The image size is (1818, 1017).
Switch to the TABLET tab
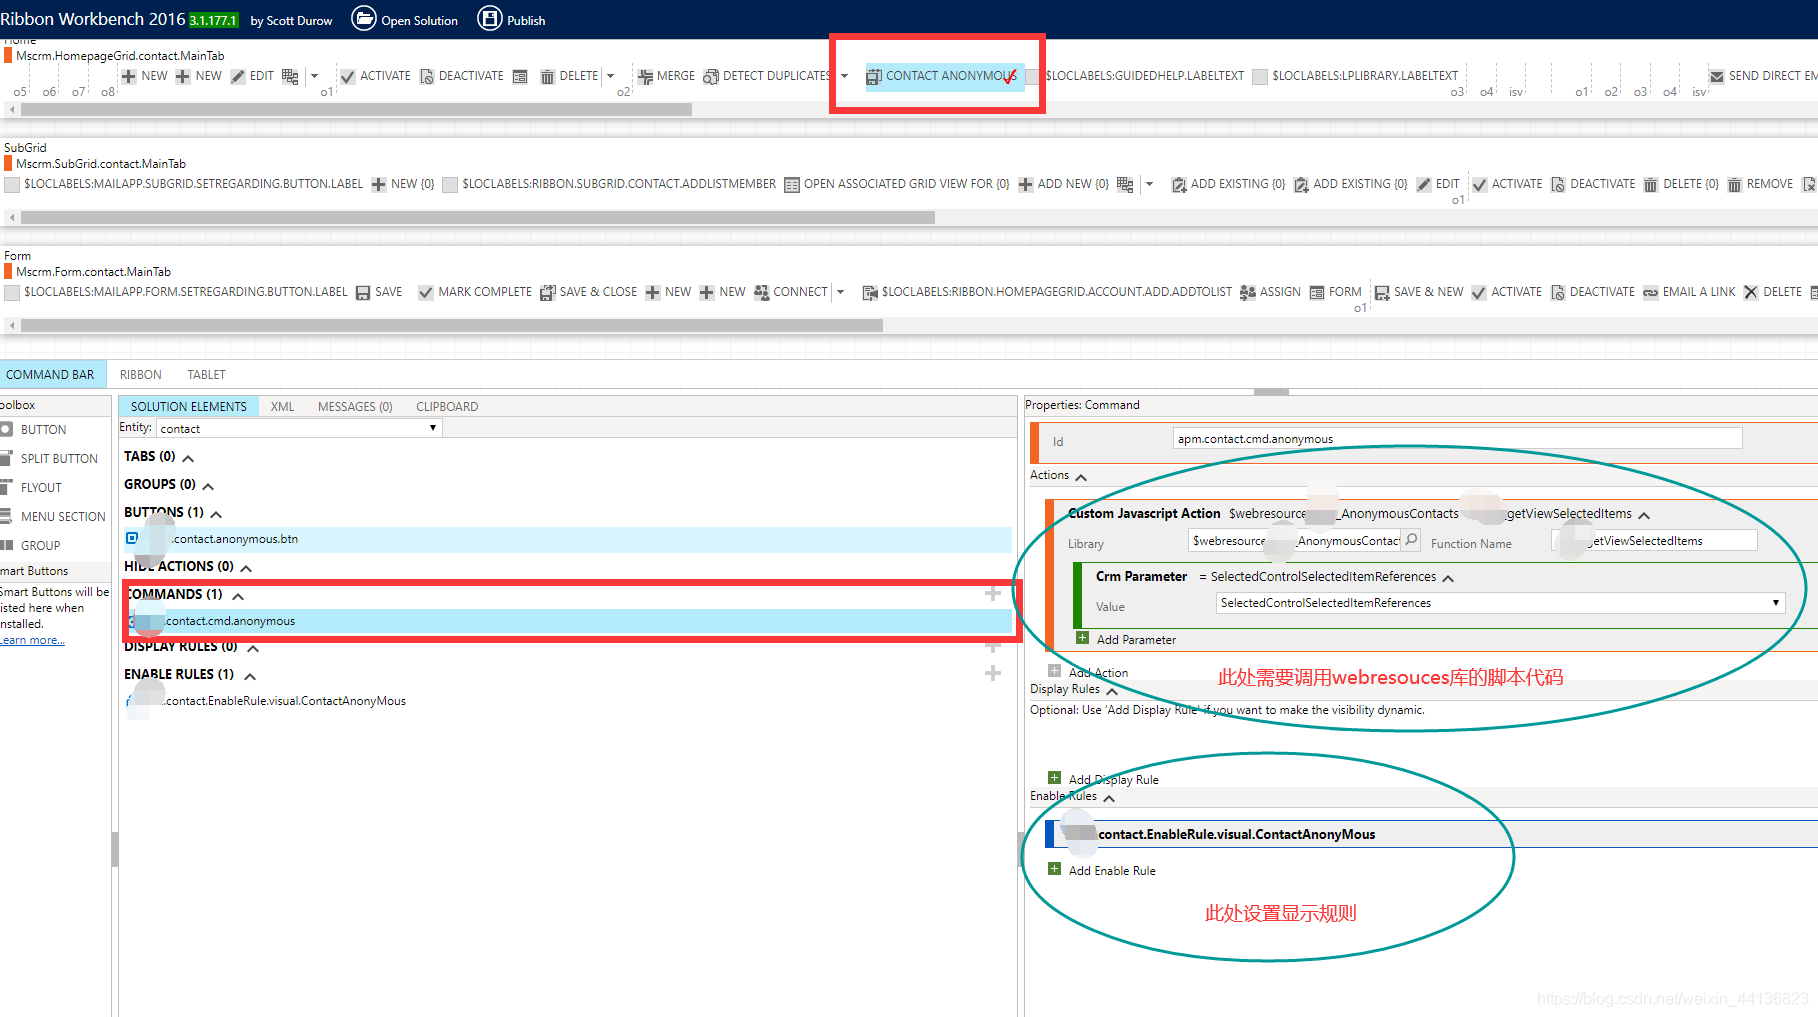(x=207, y=375)
